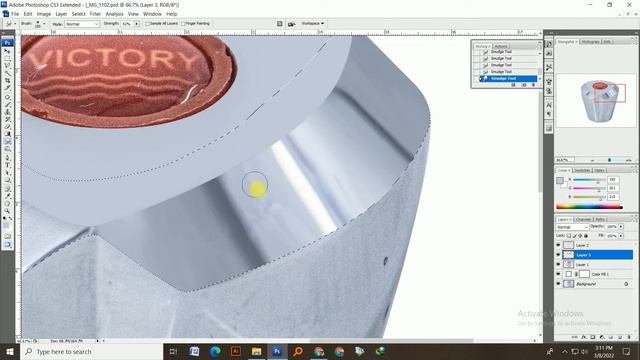Select the Brush tool in the toolbox
Viewport: 640px width, 360px height.
coord(7,104)
